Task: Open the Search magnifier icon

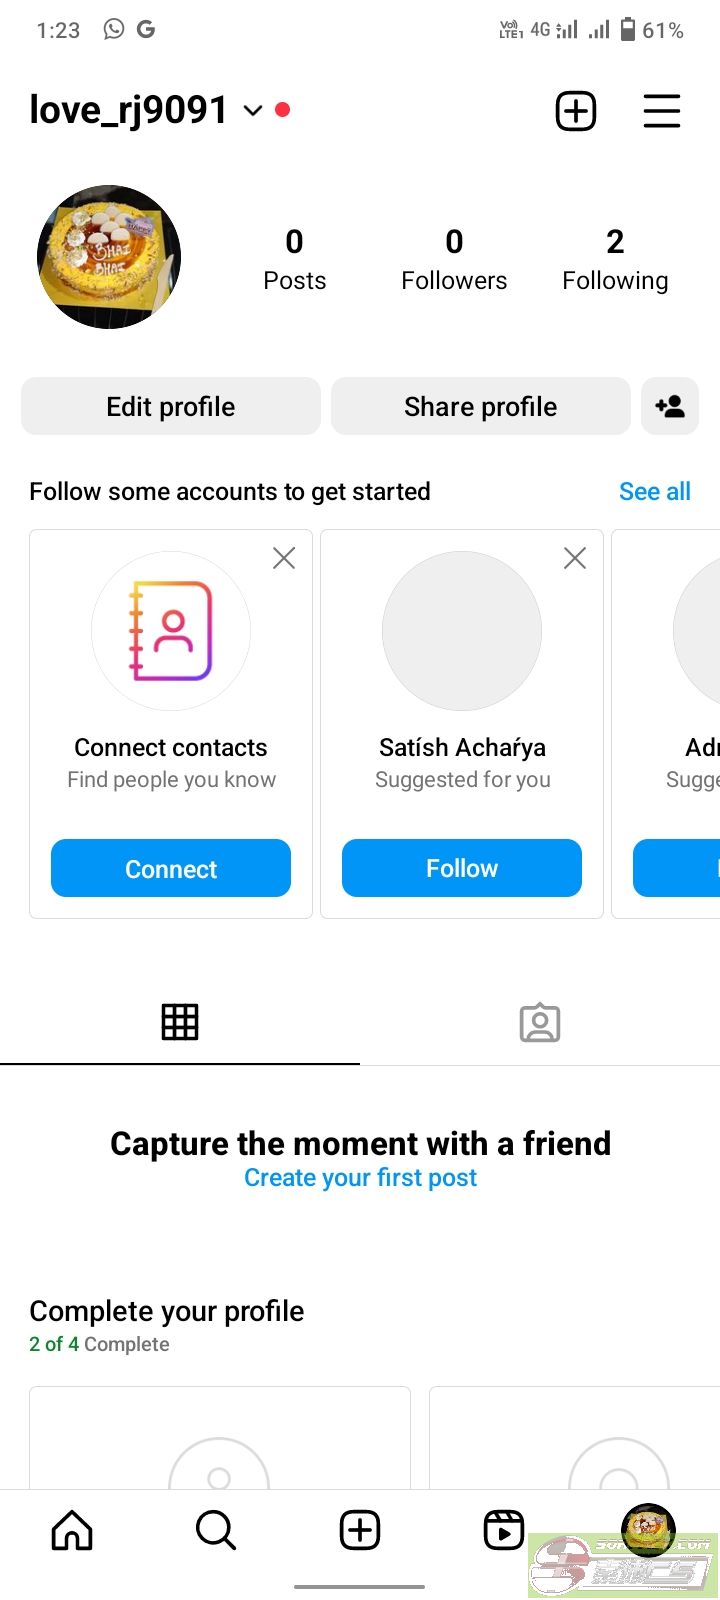Action: [x=216, y=1530]
